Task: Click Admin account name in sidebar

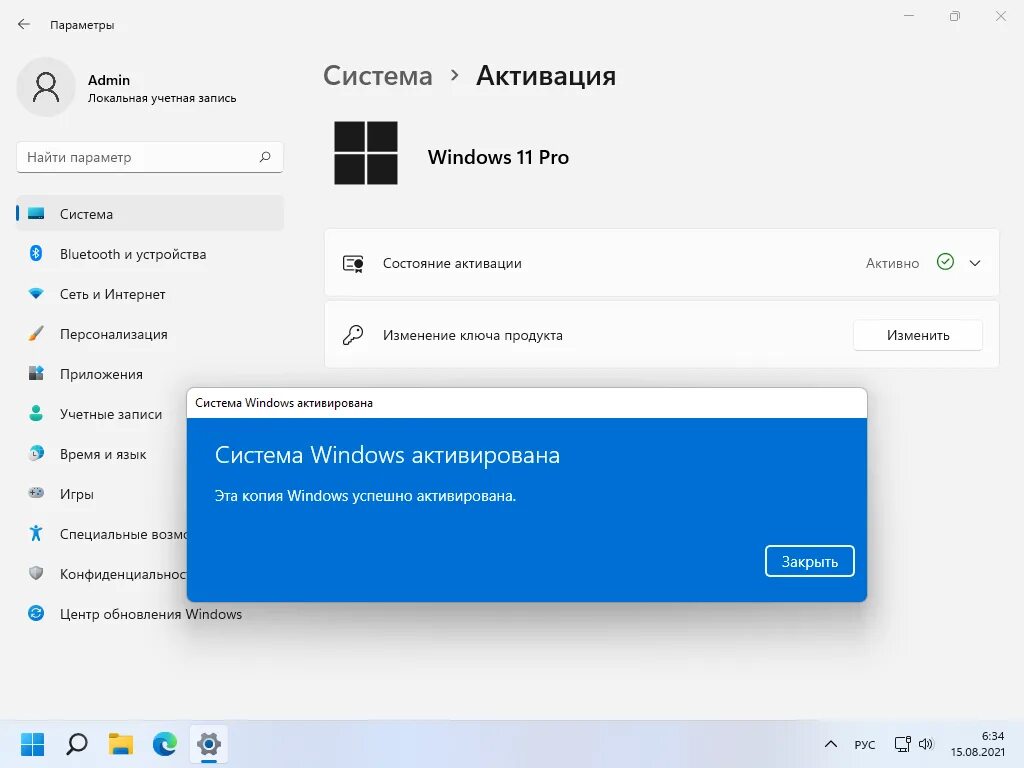Action: pyautogui.click(x=109, y=80)
